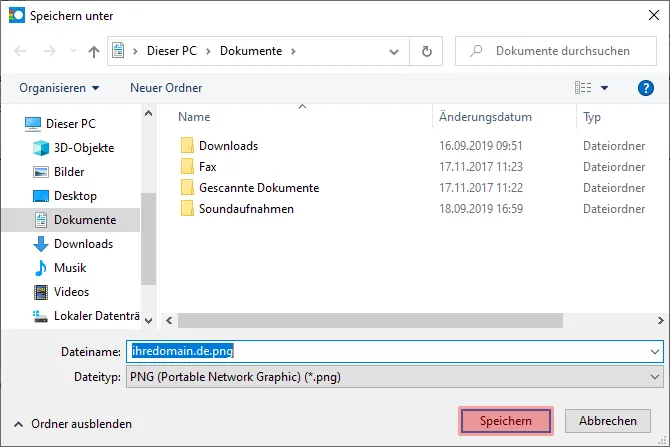Sort files by the Typ column
Image resolution: width=670 pixels, height=447 pixels.
point(592,117)
